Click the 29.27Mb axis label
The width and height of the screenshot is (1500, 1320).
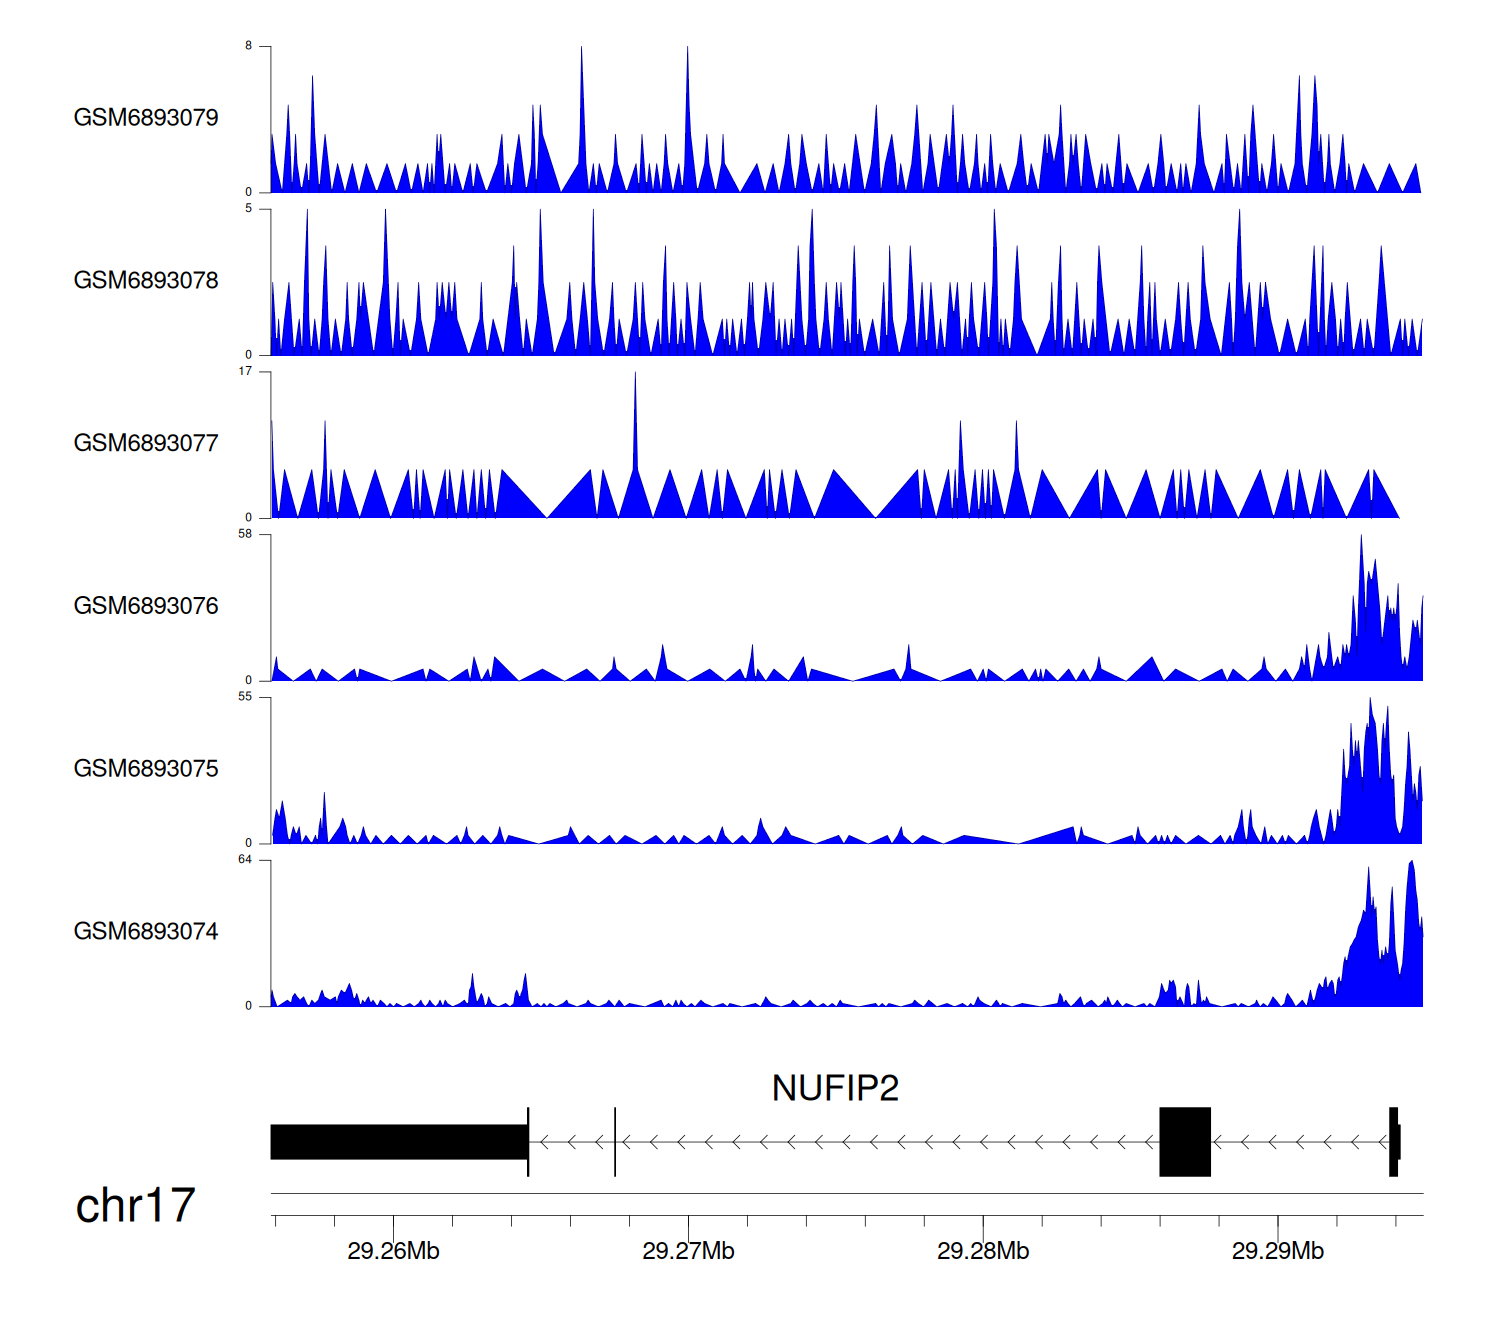point(688,1252)
